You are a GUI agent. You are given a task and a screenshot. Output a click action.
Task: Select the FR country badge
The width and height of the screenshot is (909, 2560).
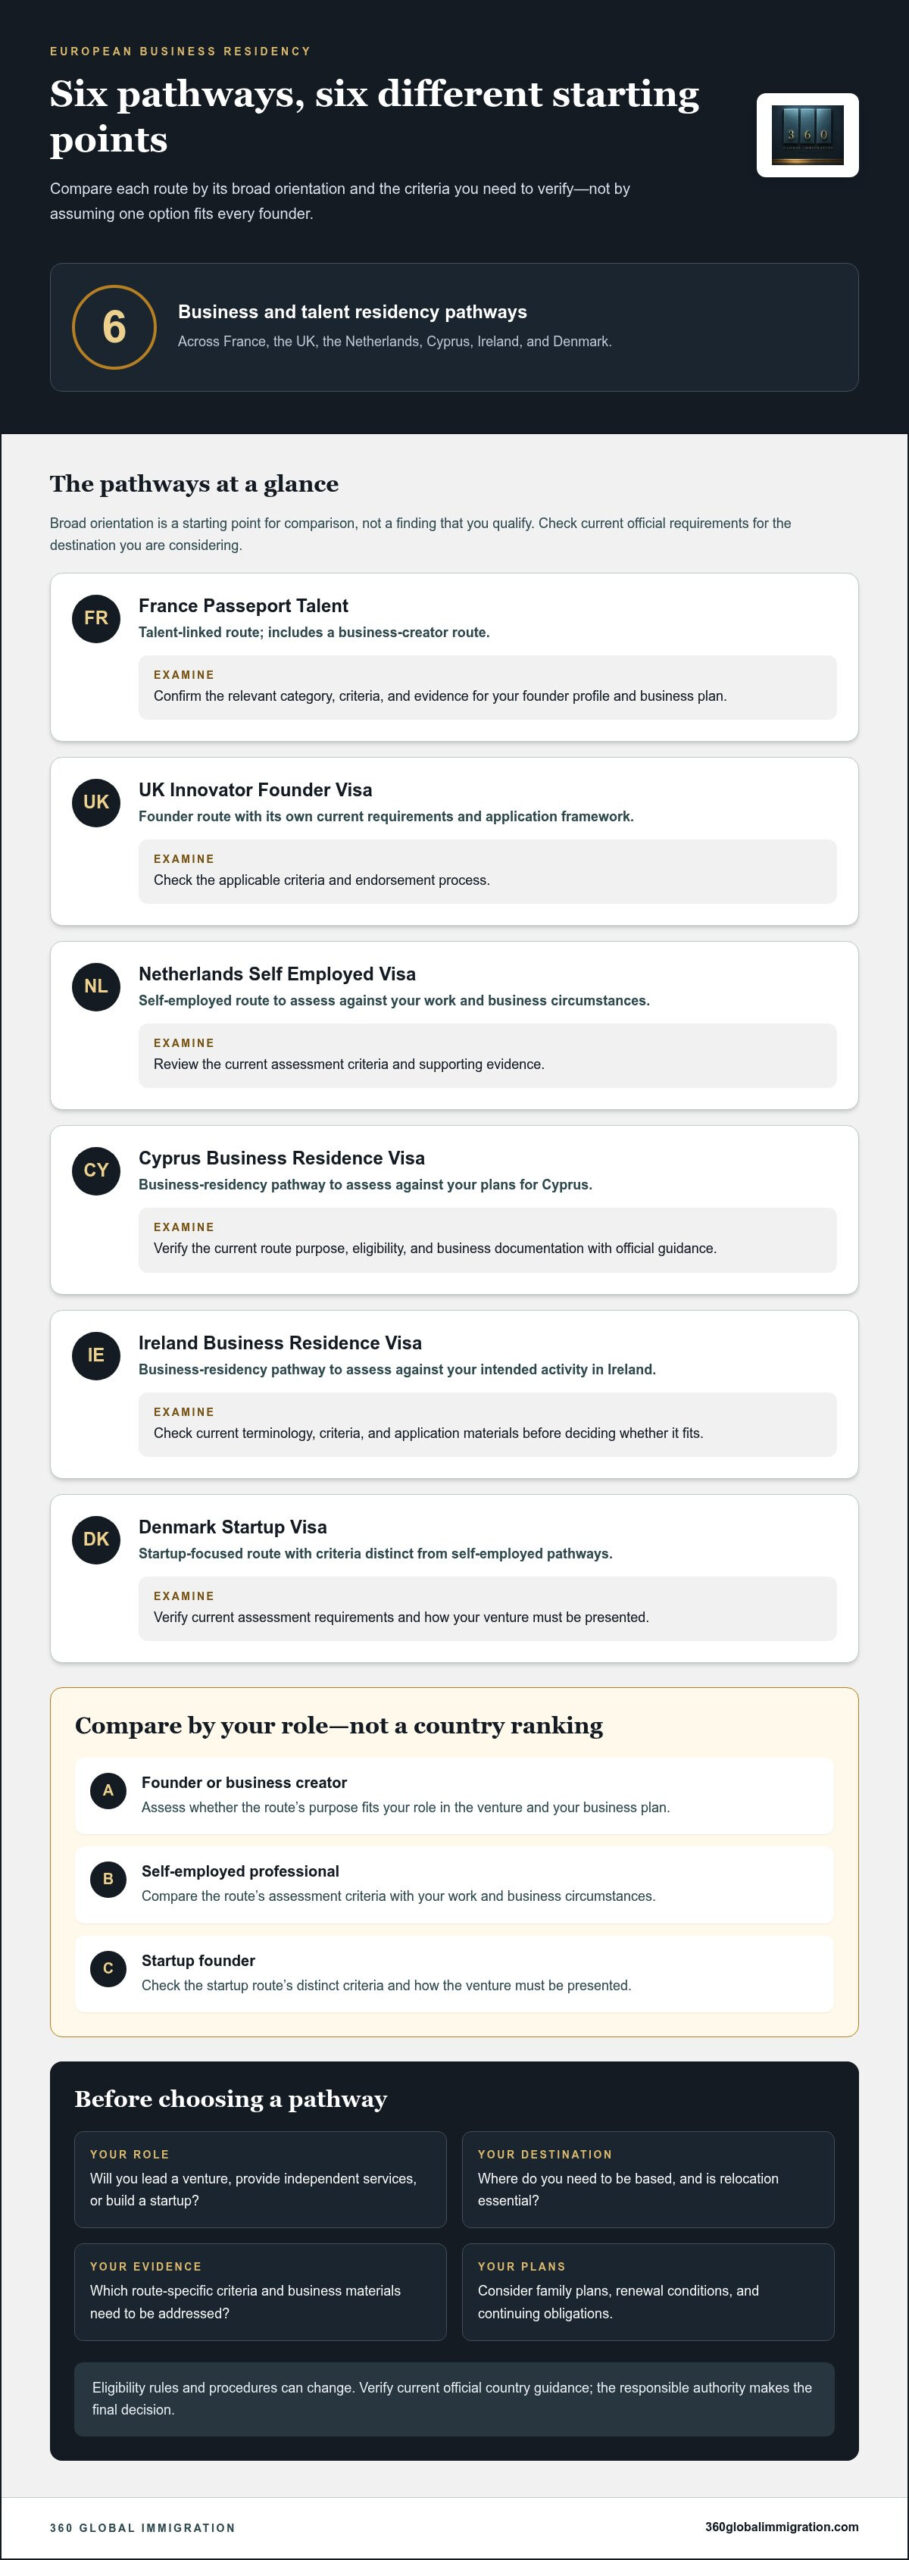point(96,618)
